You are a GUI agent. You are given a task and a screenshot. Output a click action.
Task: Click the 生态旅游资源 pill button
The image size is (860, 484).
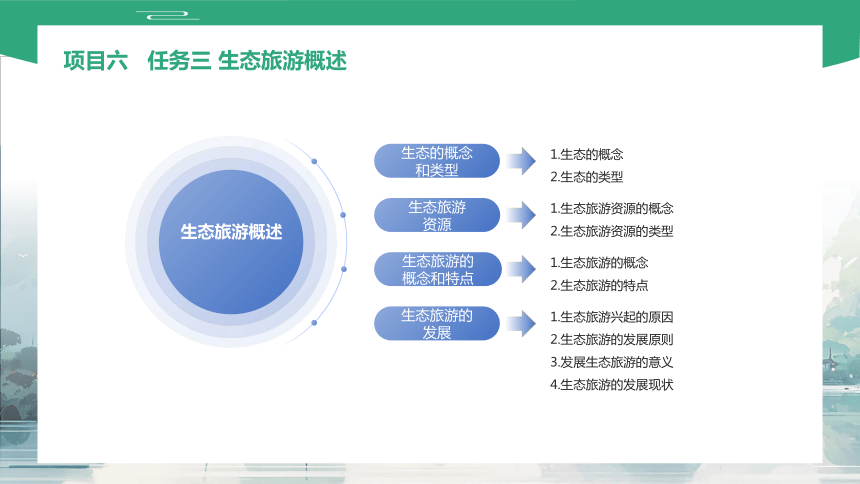(437, 215)
